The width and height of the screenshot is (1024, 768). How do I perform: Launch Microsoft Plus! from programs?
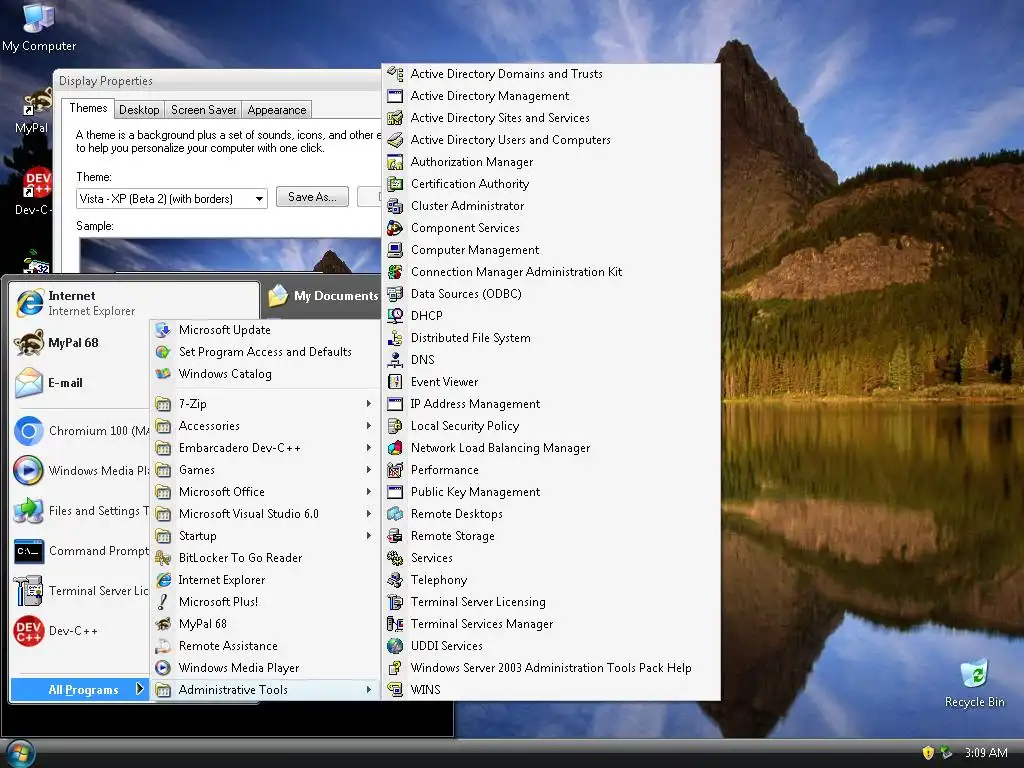(x=264, y=601)
